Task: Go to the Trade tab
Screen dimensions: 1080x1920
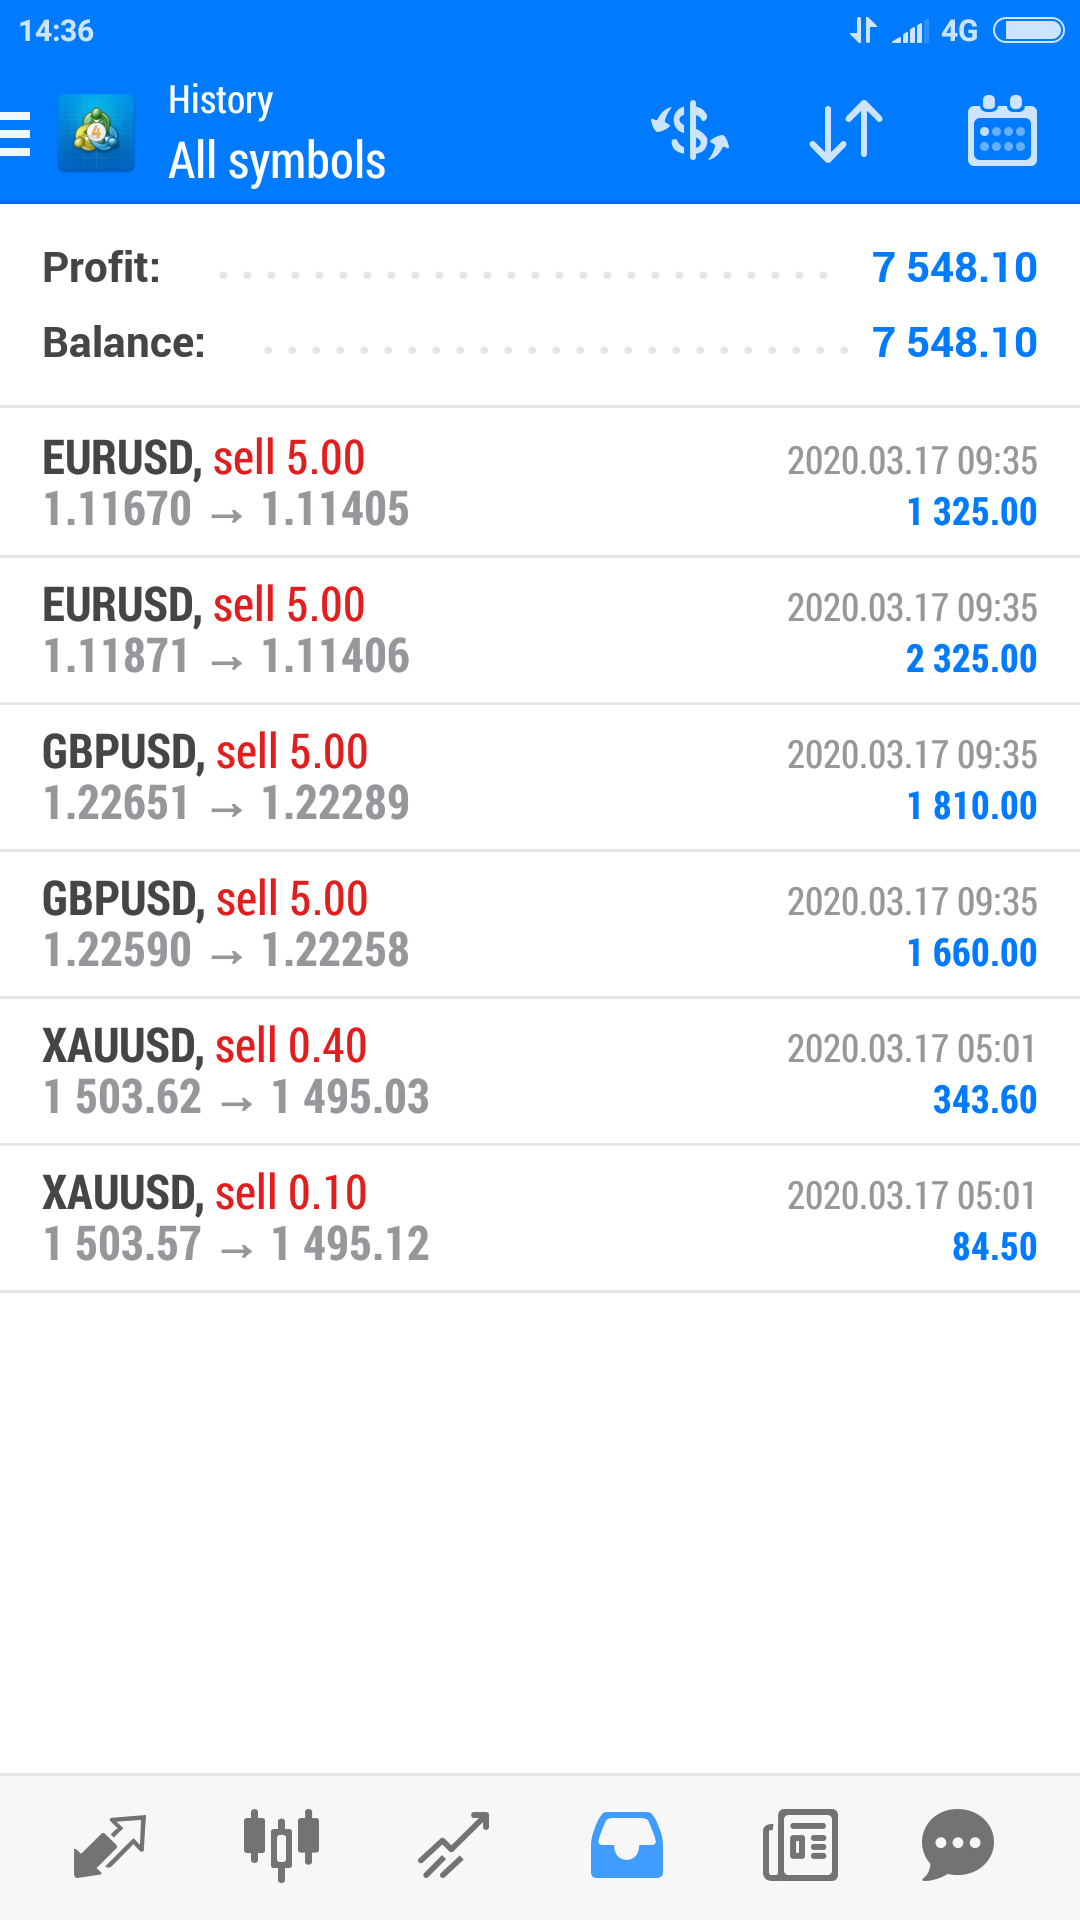Action: [453, 1845]
